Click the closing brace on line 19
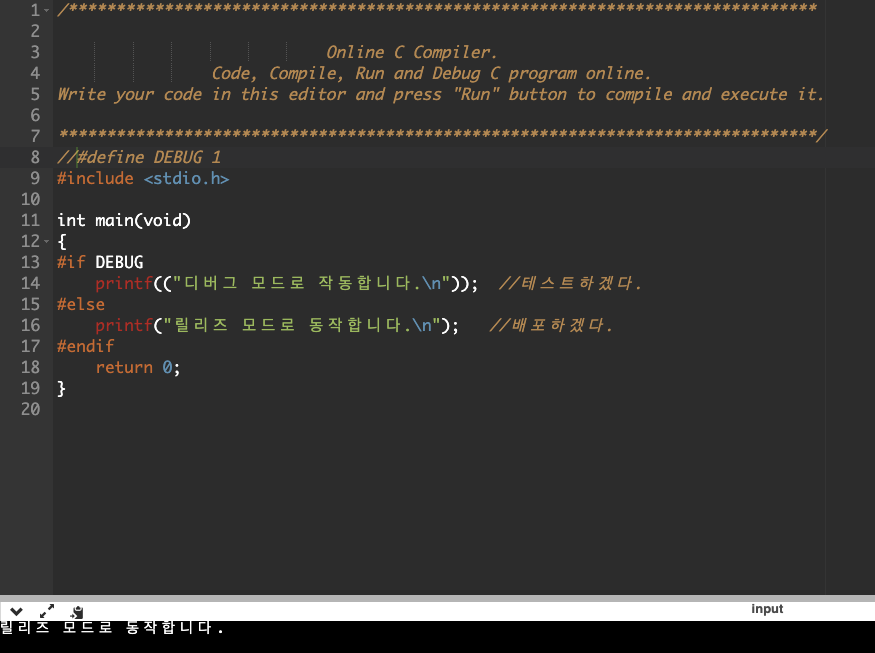The height and width of the screenshot is (653, 875). tap(61, 388)
